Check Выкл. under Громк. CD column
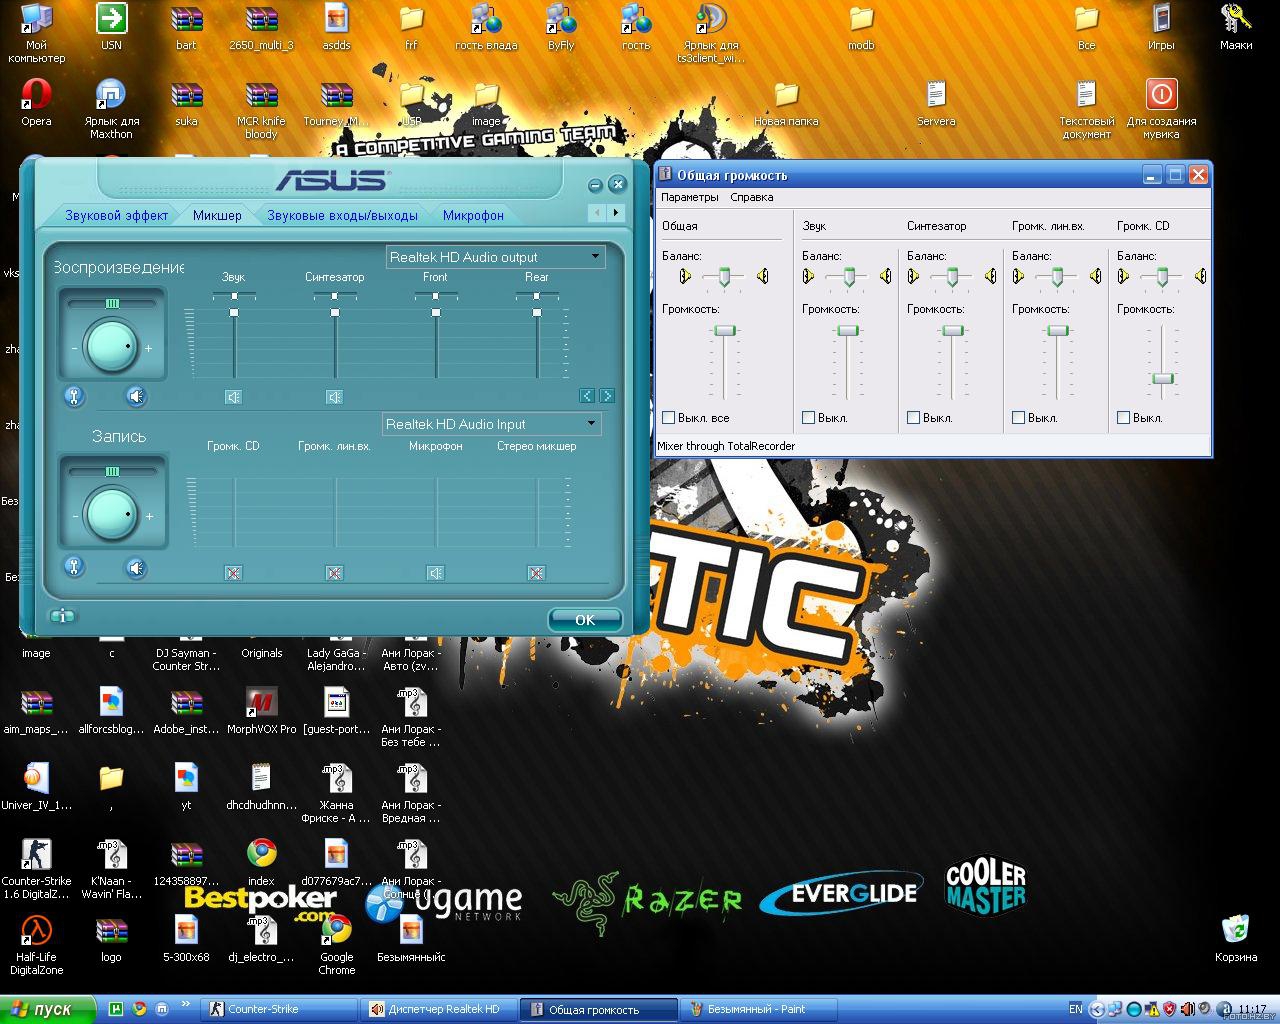 click(1124, 418)
